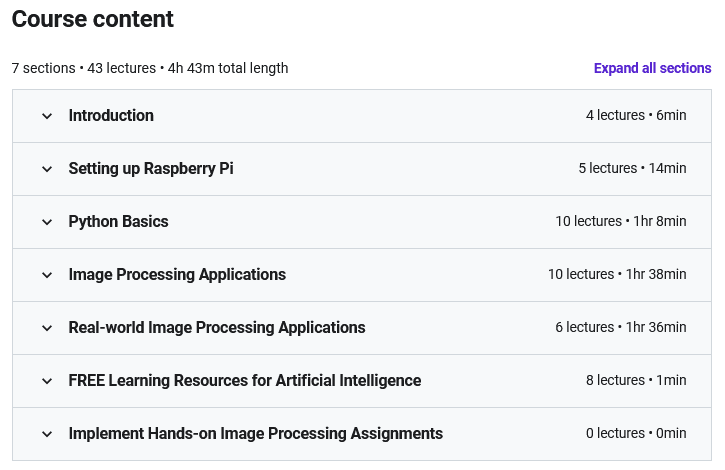Click chevron beside FREE Learning Resources section
This screenshot has height=470, width=725.
click(x=47, y=381)
